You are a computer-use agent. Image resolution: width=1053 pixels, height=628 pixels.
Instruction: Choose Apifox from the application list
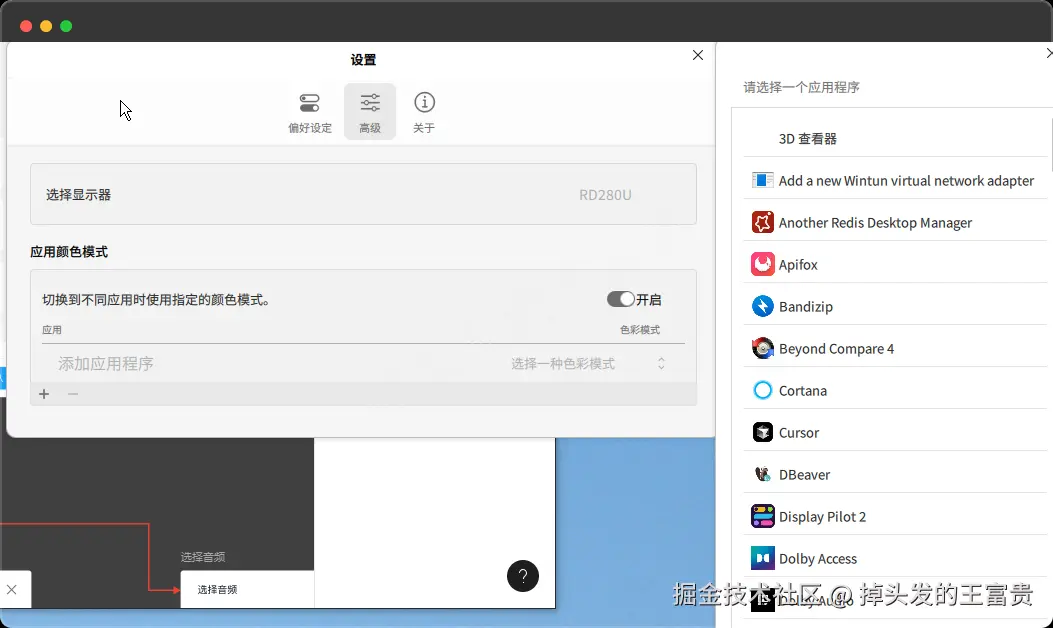(895, 265)
